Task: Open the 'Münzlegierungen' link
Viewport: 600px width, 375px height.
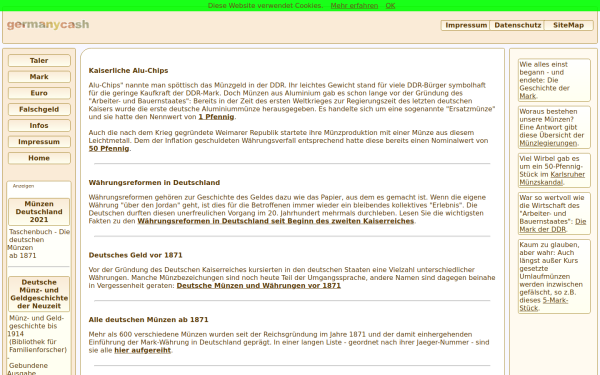Action: 548,143
